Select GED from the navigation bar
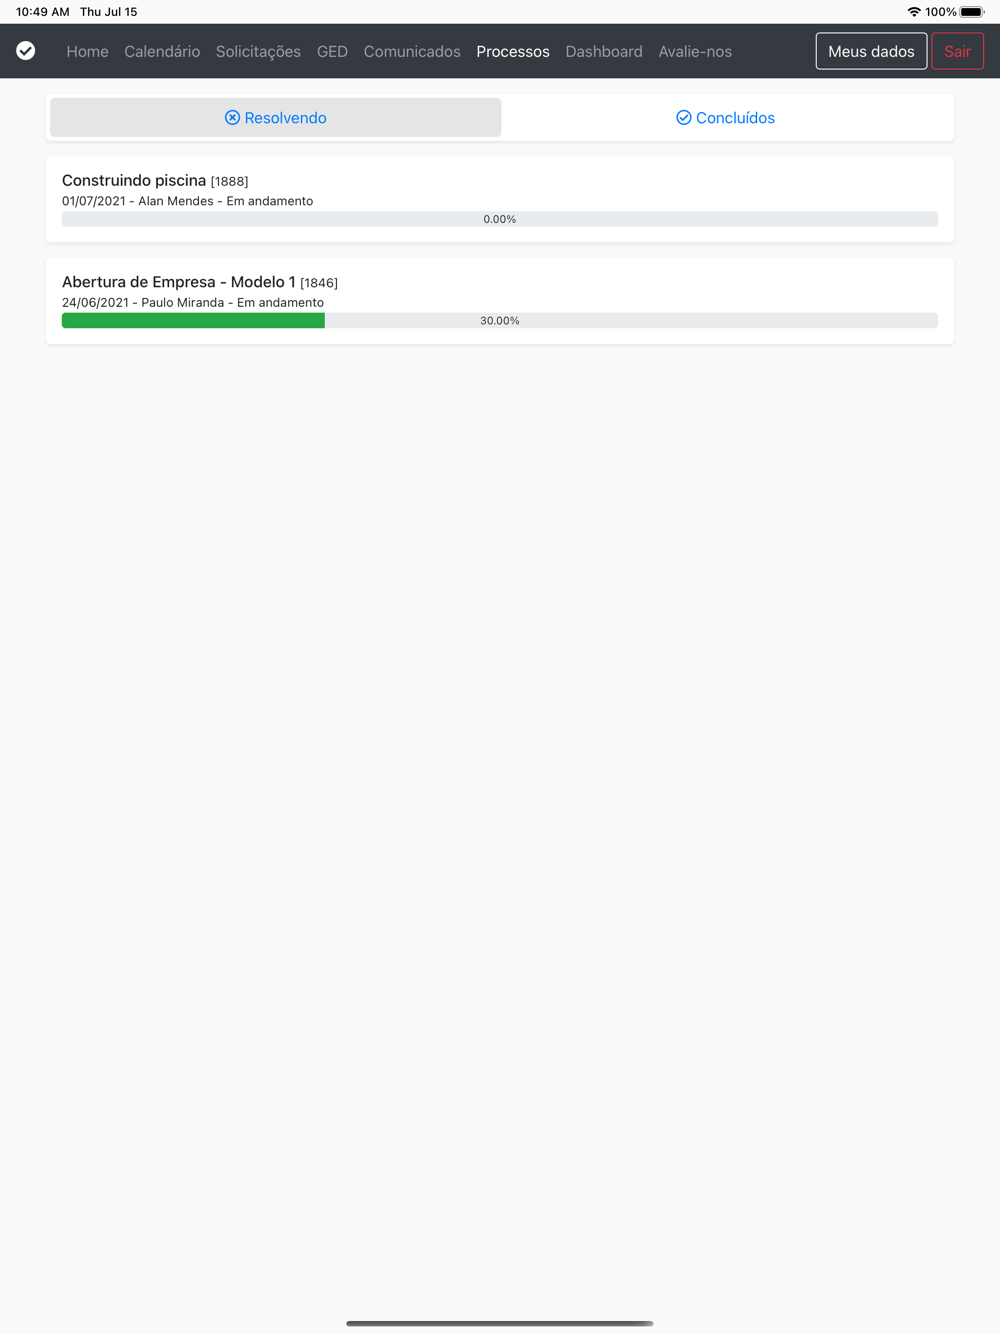 pos(332,51)
